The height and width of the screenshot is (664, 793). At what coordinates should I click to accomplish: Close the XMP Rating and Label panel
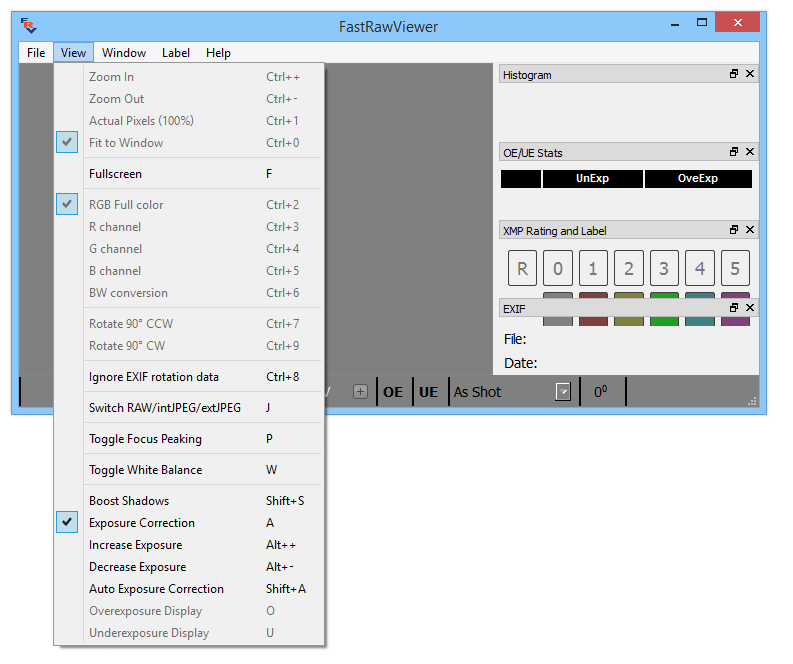(750, 230)
